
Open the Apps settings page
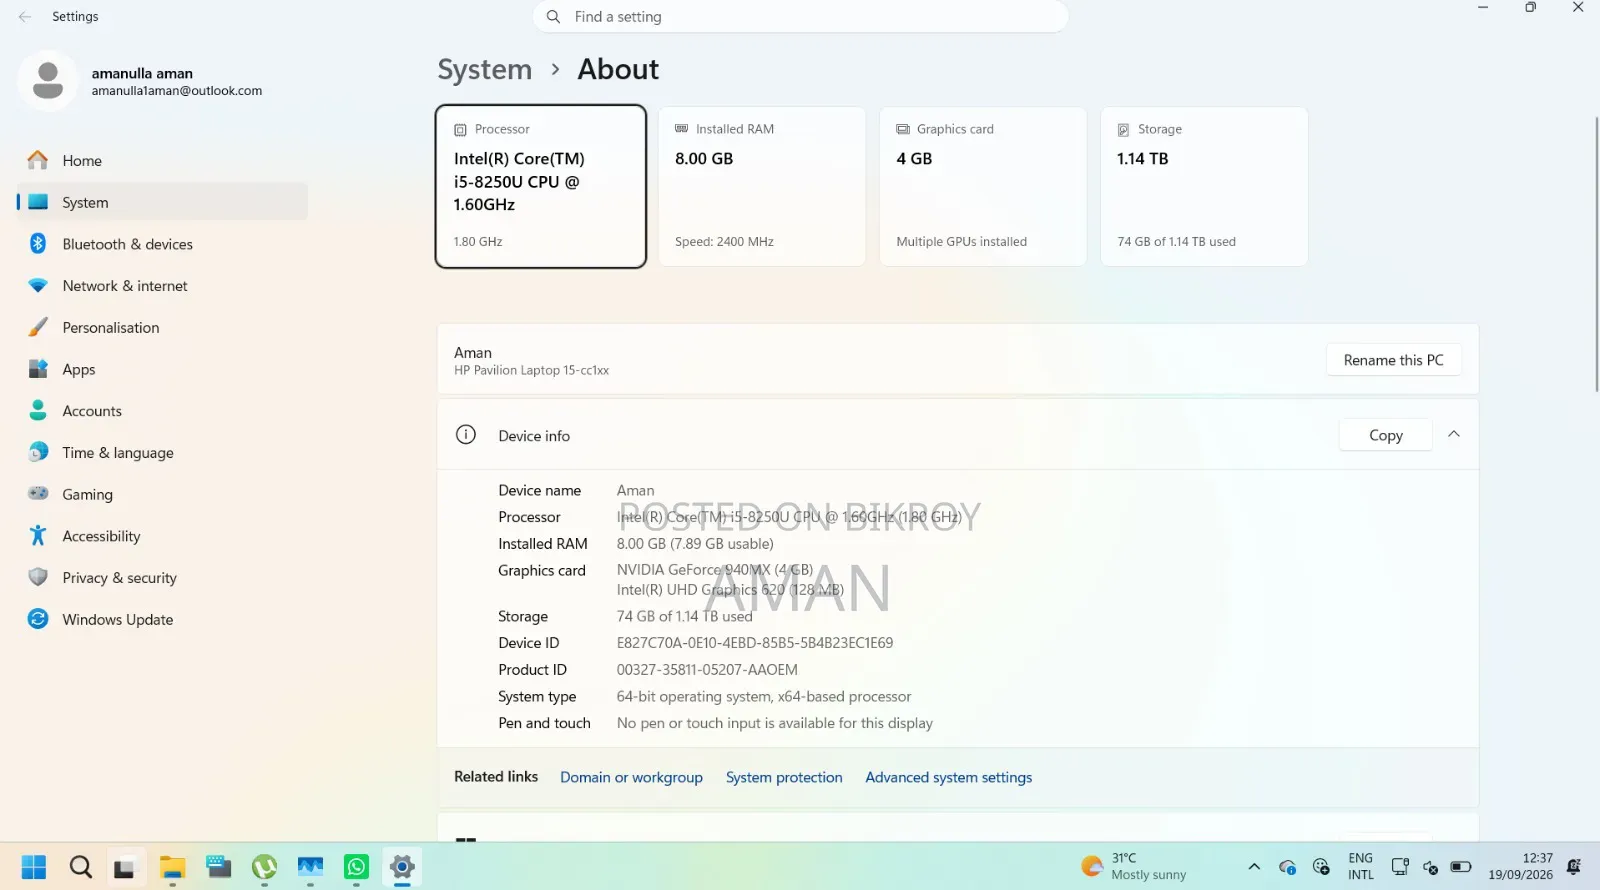[162, 369]
